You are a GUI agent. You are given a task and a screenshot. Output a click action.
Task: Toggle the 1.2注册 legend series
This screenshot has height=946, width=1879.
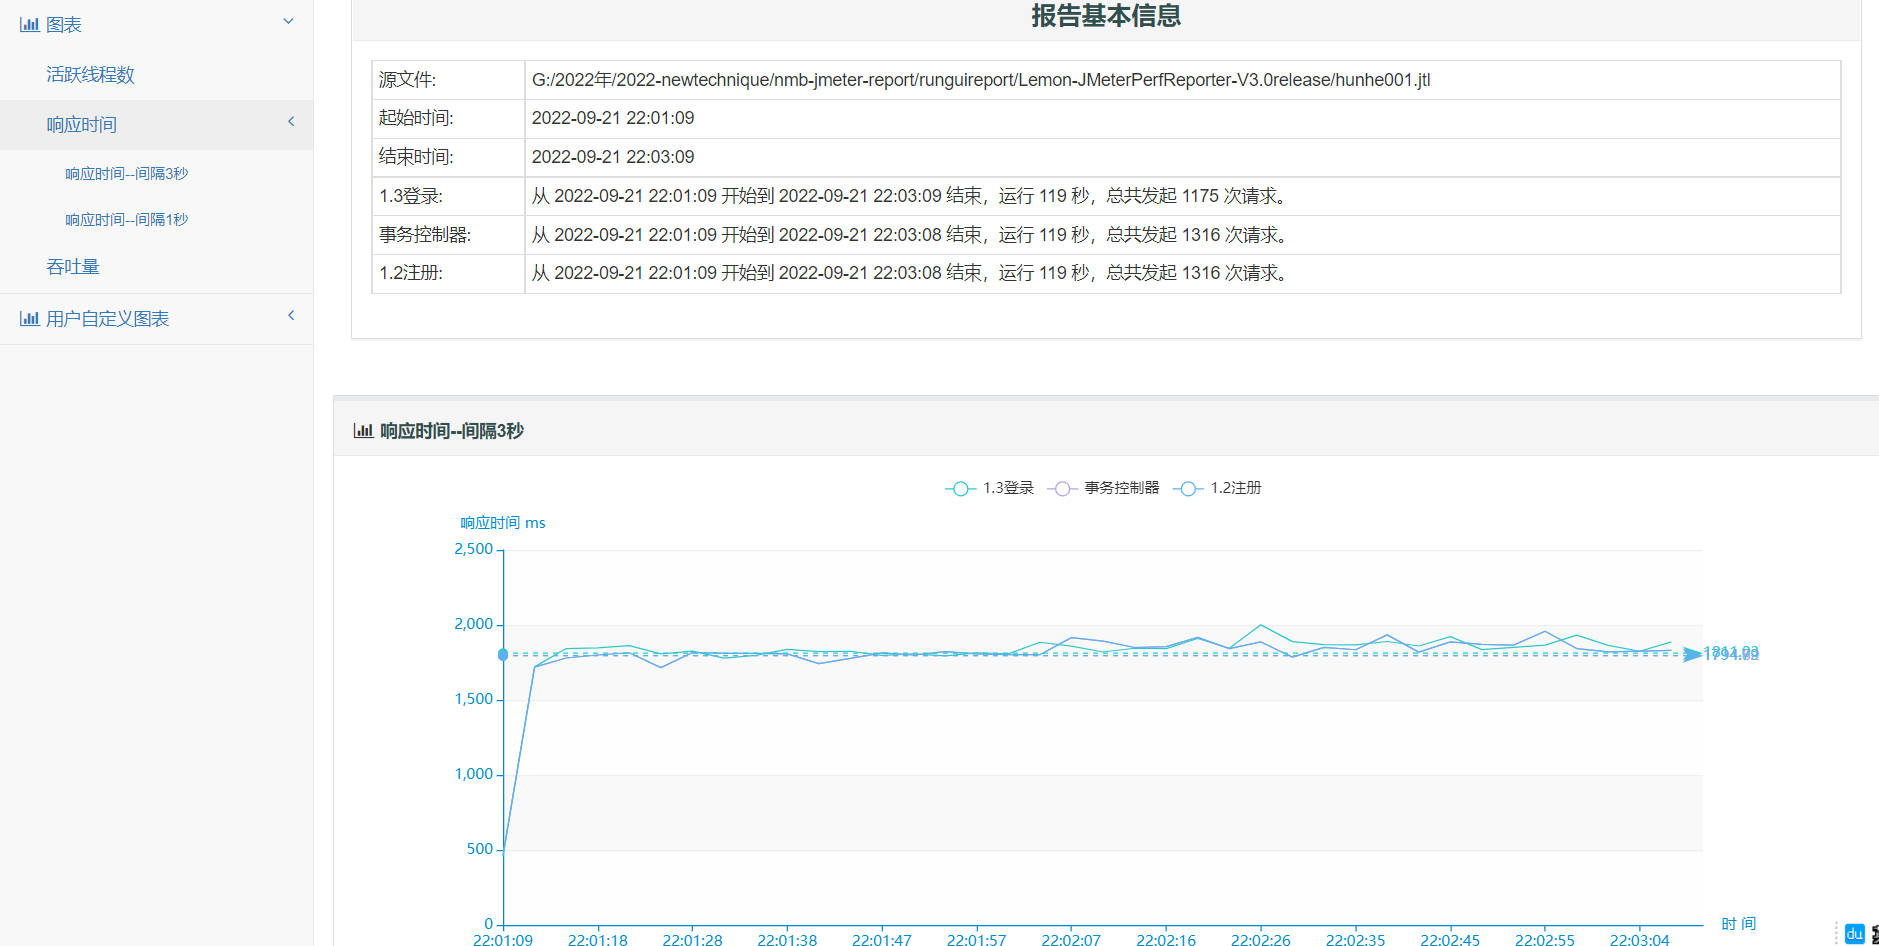[x=1217, y=488]
